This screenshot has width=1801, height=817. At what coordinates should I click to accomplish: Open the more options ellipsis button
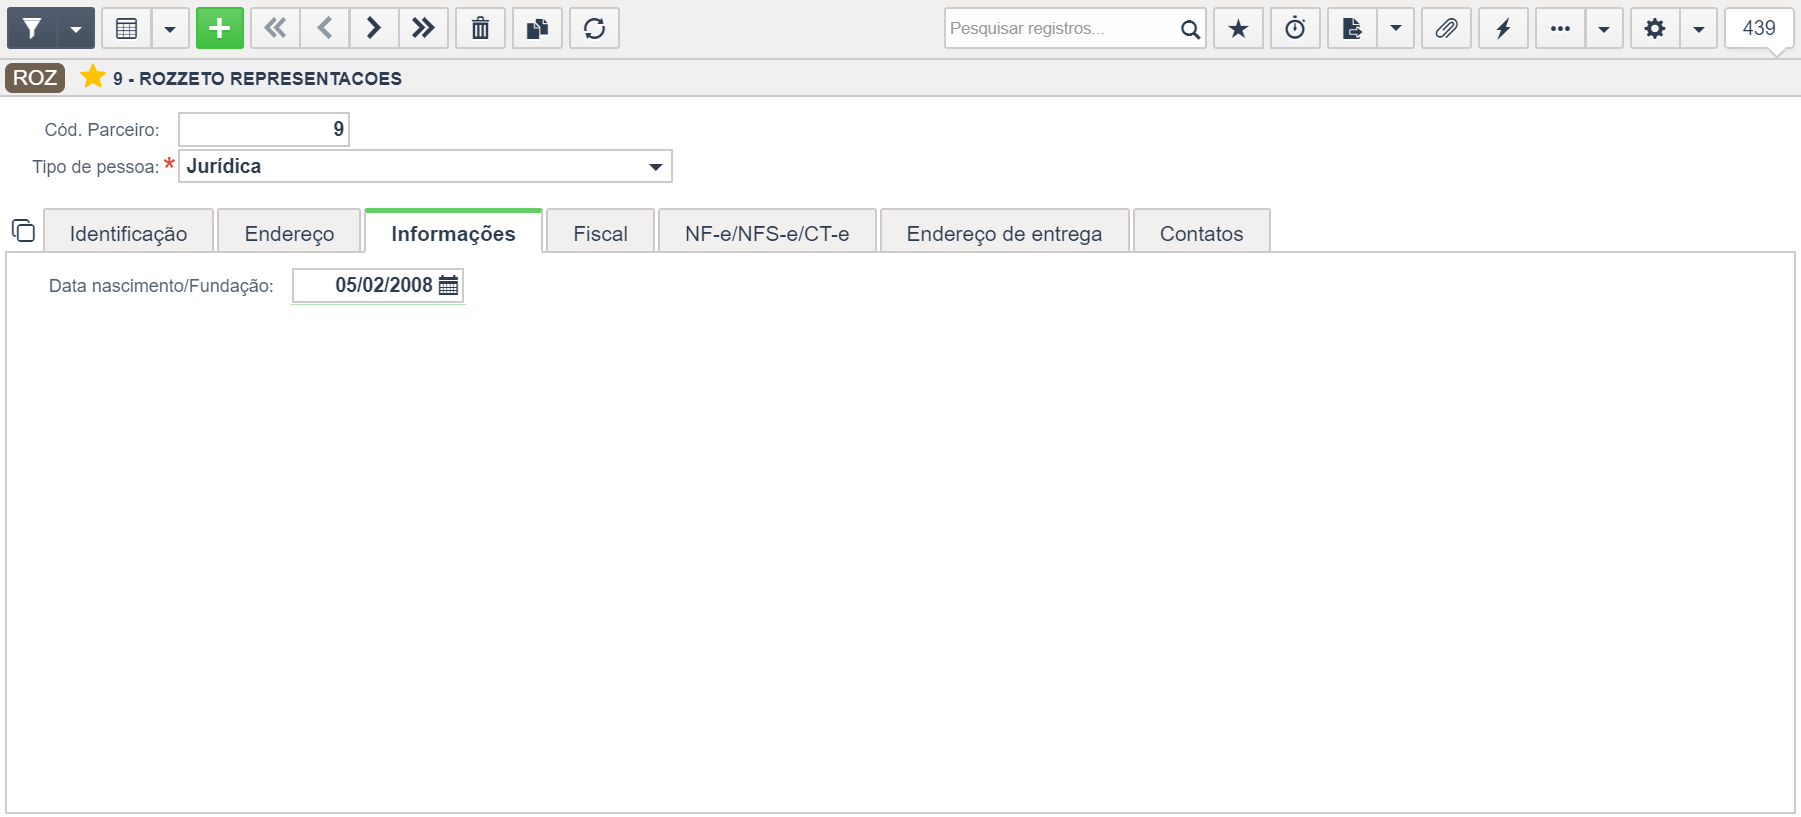pos(1561,28)
